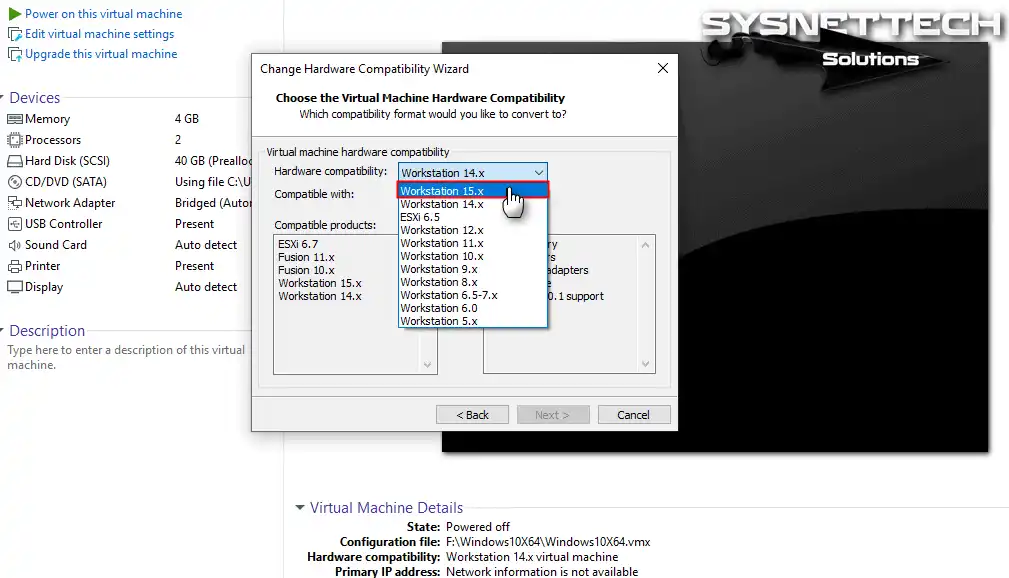Select Workstation 11.x option
1009x578 pixels.
coord(473,243)
